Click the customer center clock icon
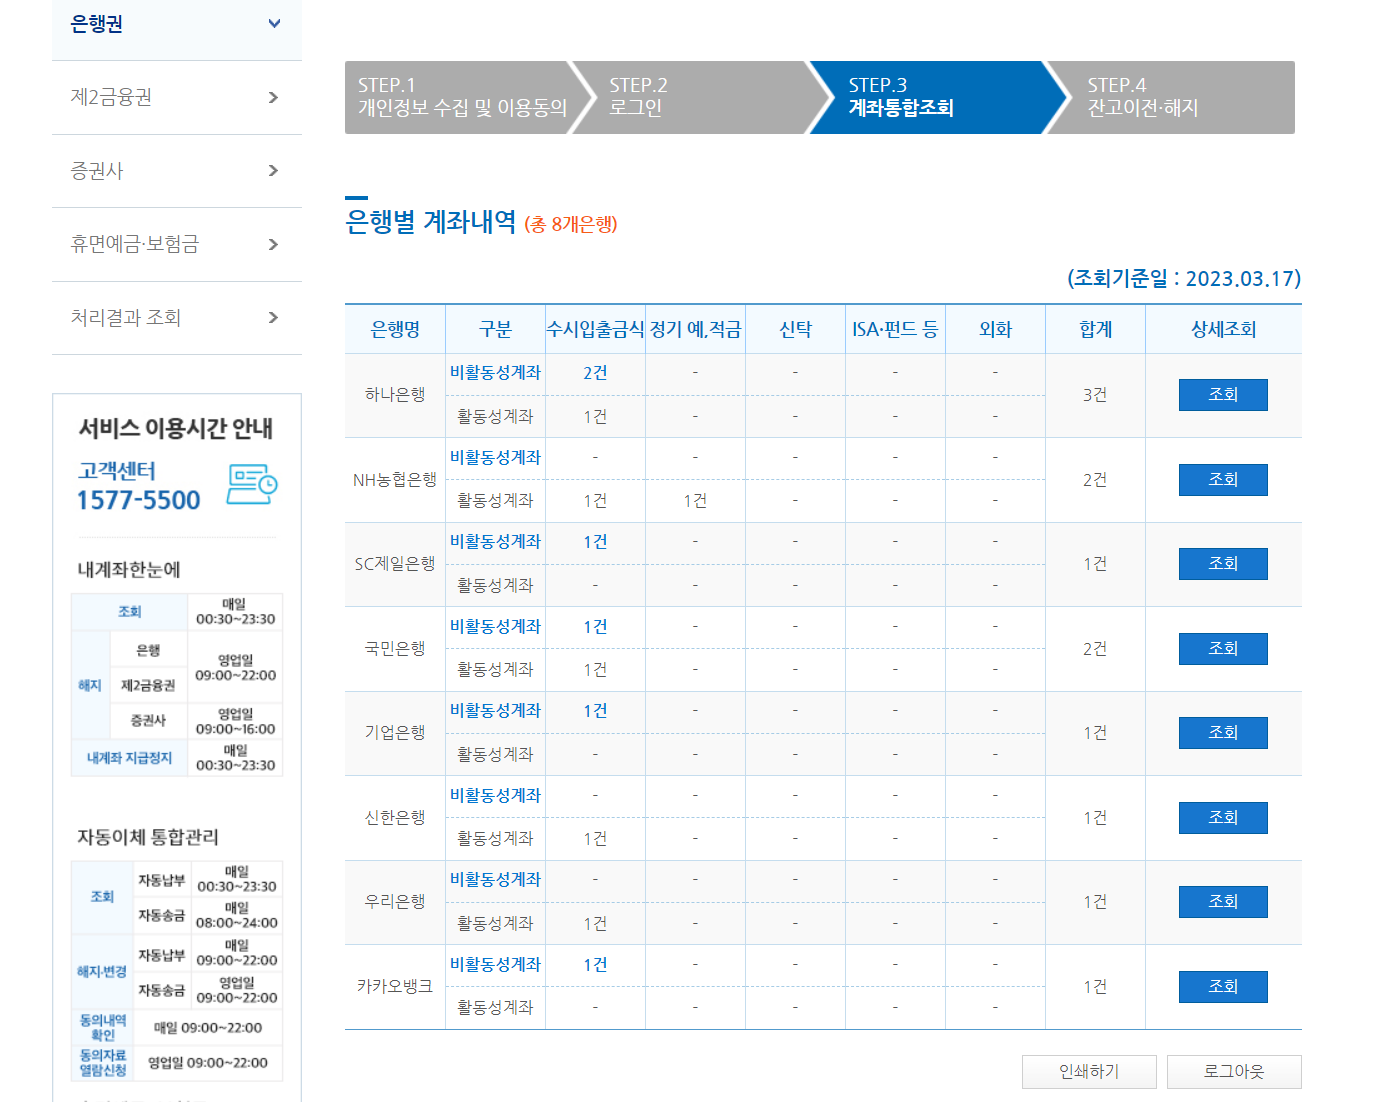1388x1102 pixels. [251, 484]
